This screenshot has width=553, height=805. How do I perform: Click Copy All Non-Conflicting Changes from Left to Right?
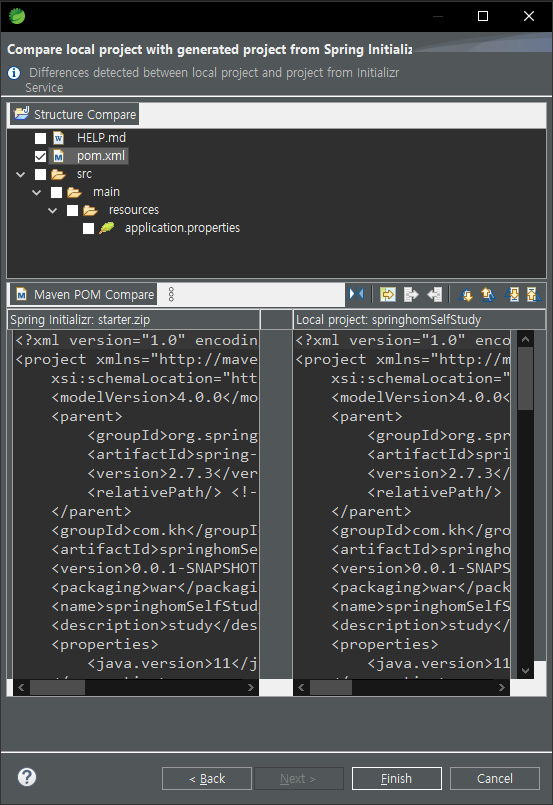(x=388, y=294)
